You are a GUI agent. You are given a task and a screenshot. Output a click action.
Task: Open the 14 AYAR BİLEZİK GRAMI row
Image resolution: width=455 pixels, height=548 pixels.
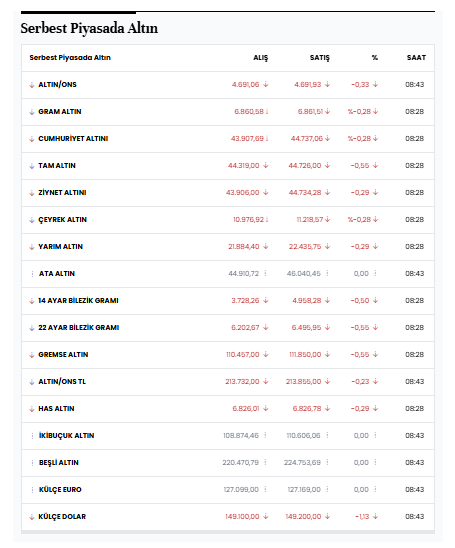click(228, 301)
